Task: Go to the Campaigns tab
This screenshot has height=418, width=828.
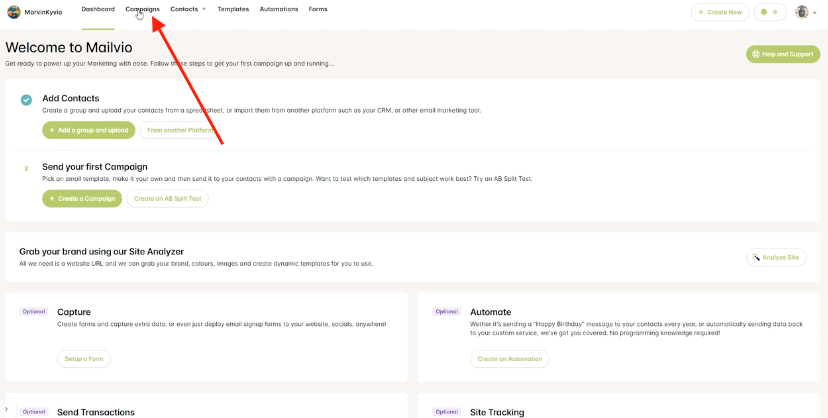Action: click(142, 9)
